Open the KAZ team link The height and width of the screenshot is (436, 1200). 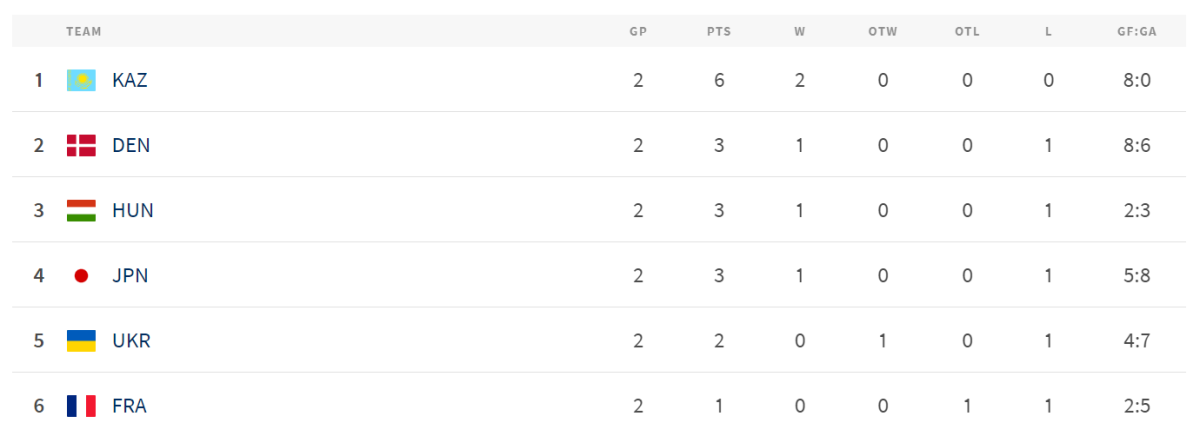pos(130,80)
